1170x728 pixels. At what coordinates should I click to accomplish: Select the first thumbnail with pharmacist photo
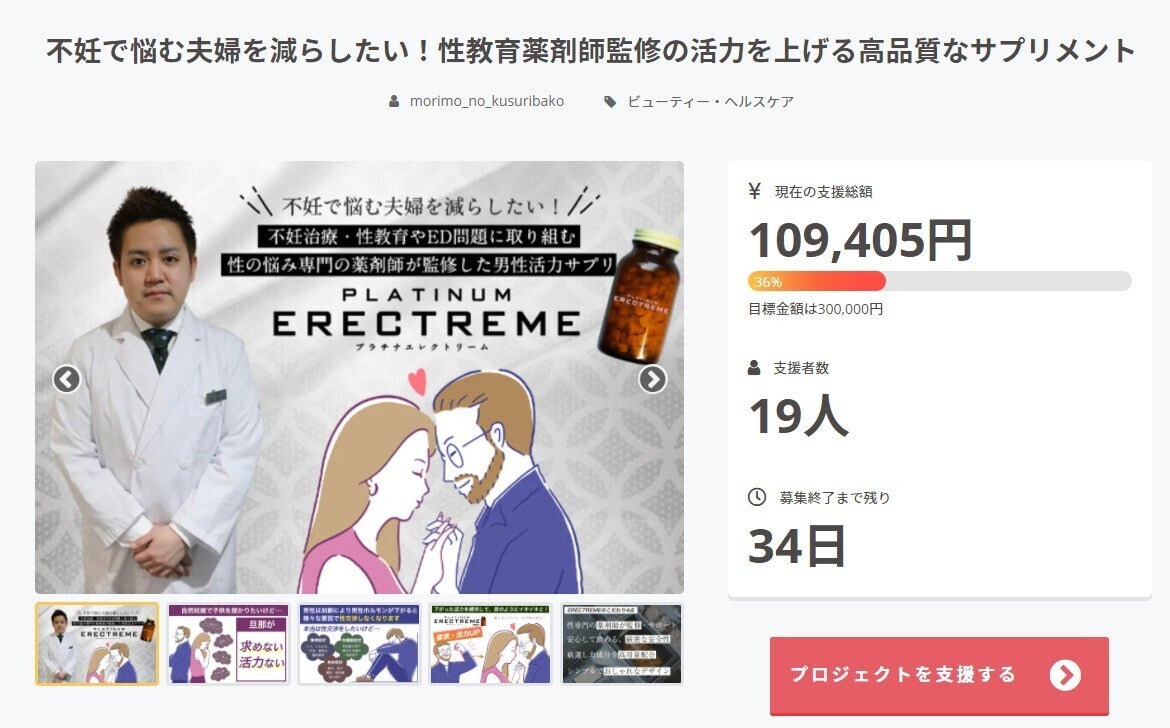pyautogui.click(x=97, y=644)
